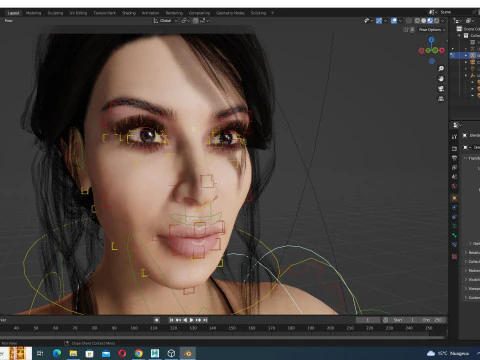Toggle camera view with the camera gizmo
Screen dimensions: 480x360
441,89
